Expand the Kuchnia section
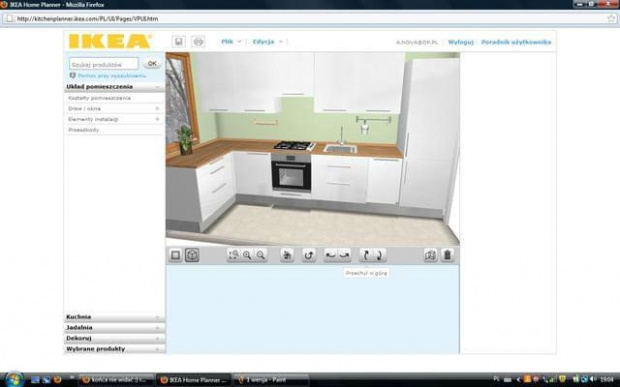 114,317
